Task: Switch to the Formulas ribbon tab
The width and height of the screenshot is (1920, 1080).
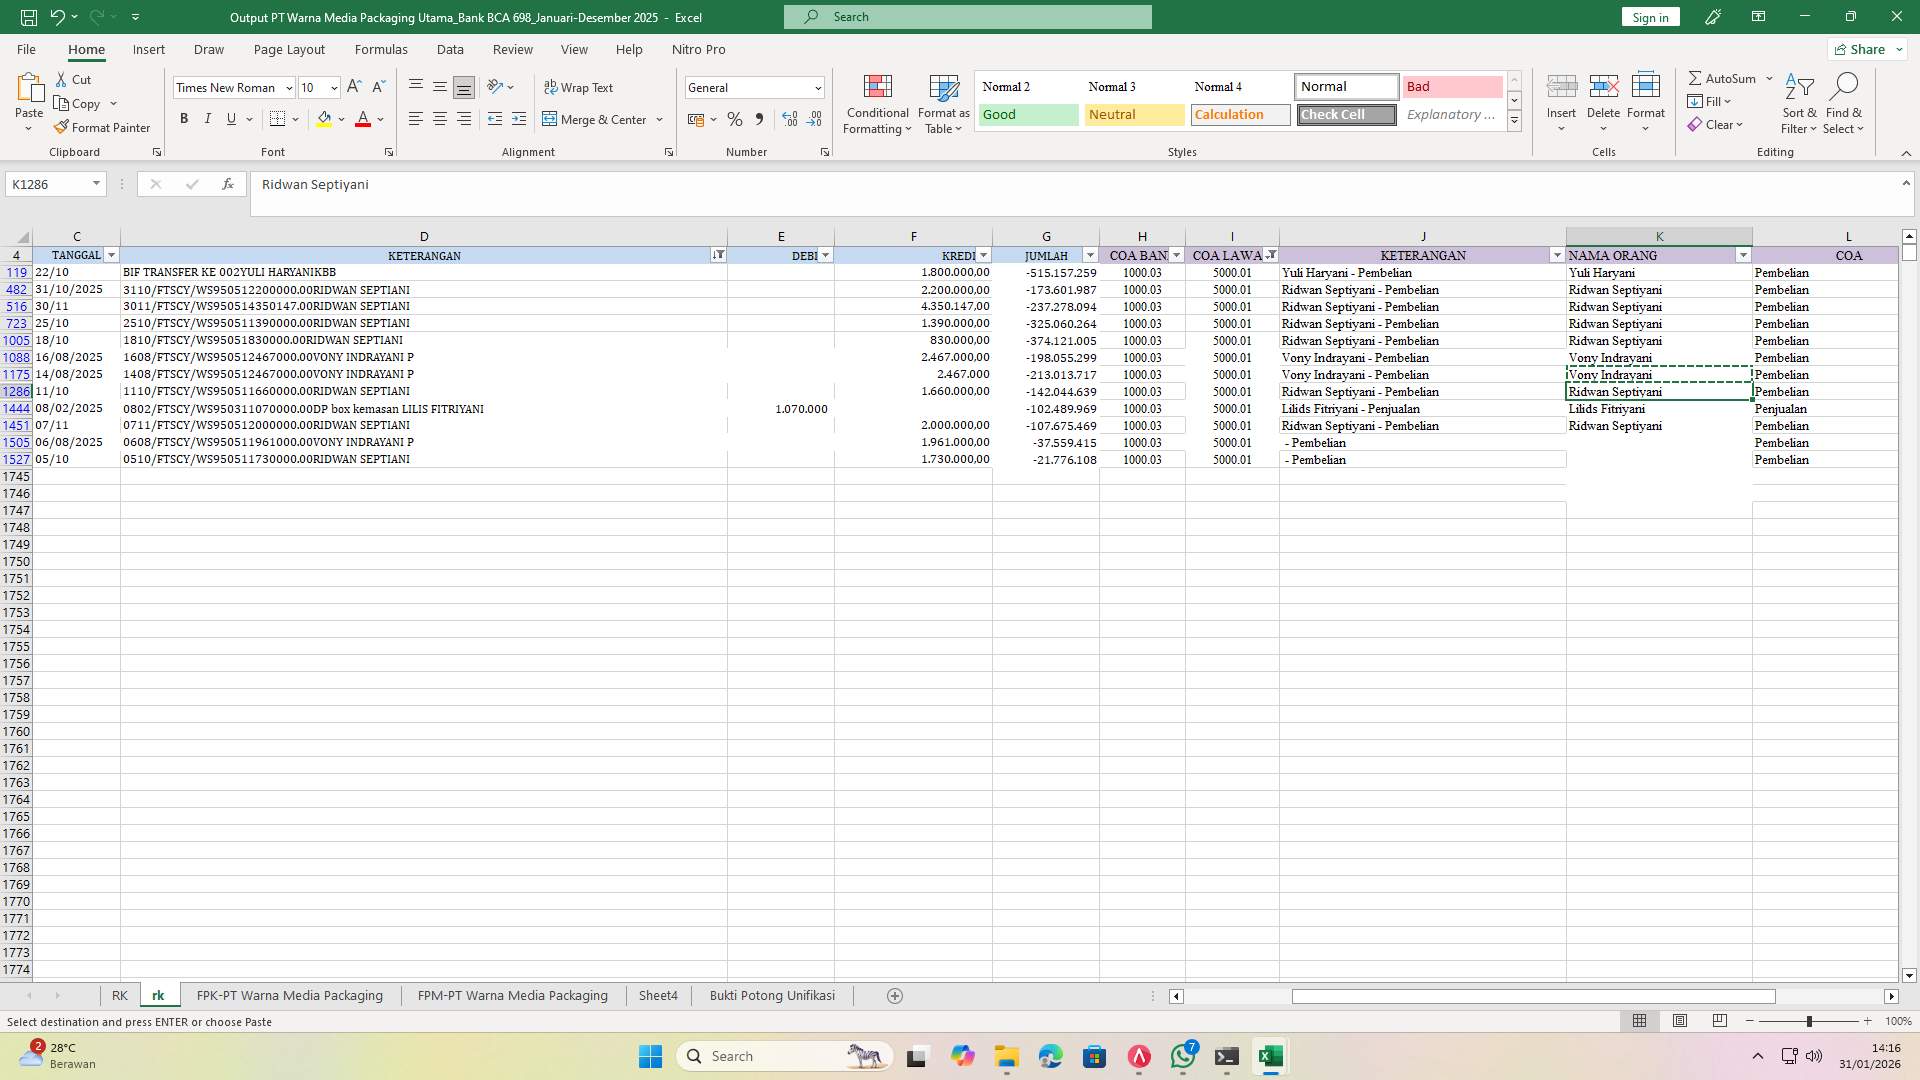Action: (381, 49)
